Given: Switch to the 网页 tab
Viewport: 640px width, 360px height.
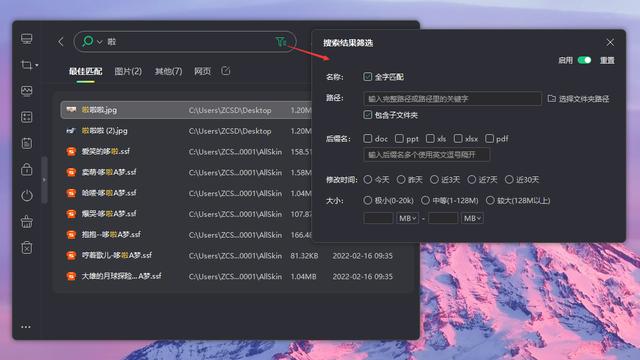Looking at the screenshot, I should point(202,71).
